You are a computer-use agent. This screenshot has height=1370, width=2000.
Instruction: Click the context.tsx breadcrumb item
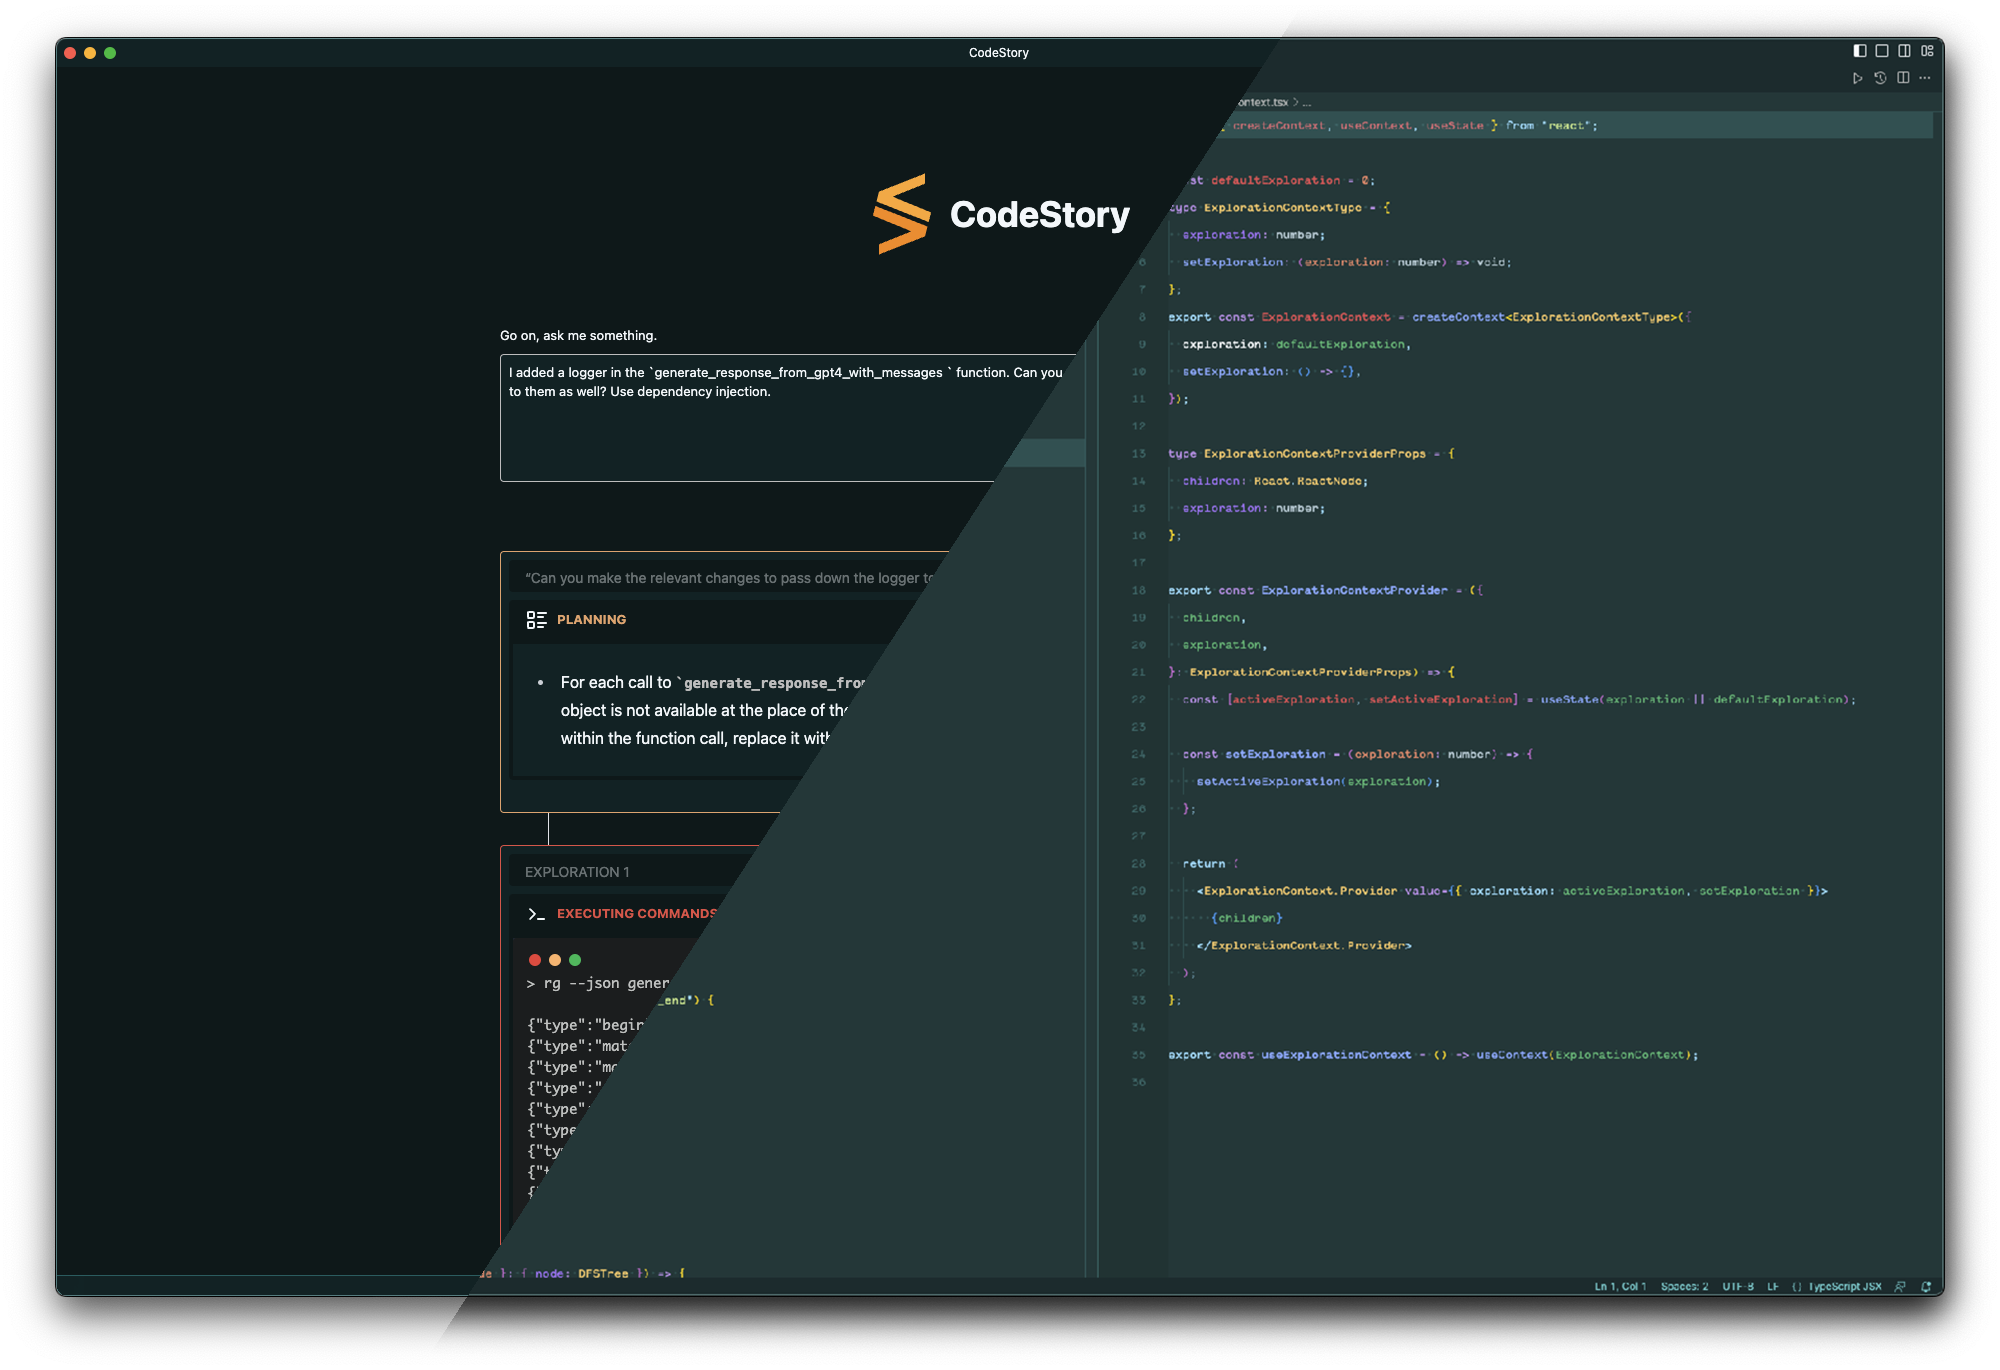pos(1262,102)
